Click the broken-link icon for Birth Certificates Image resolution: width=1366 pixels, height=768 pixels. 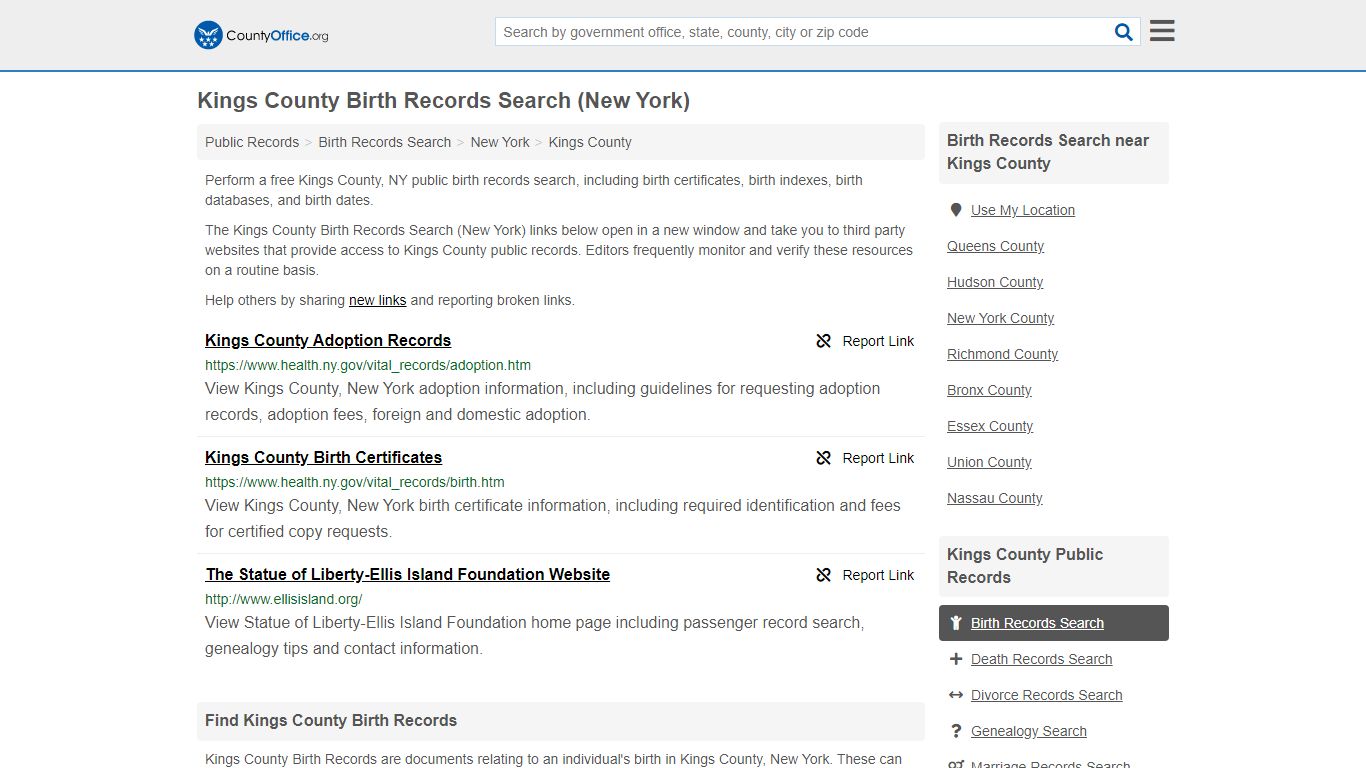click(824, 458)
